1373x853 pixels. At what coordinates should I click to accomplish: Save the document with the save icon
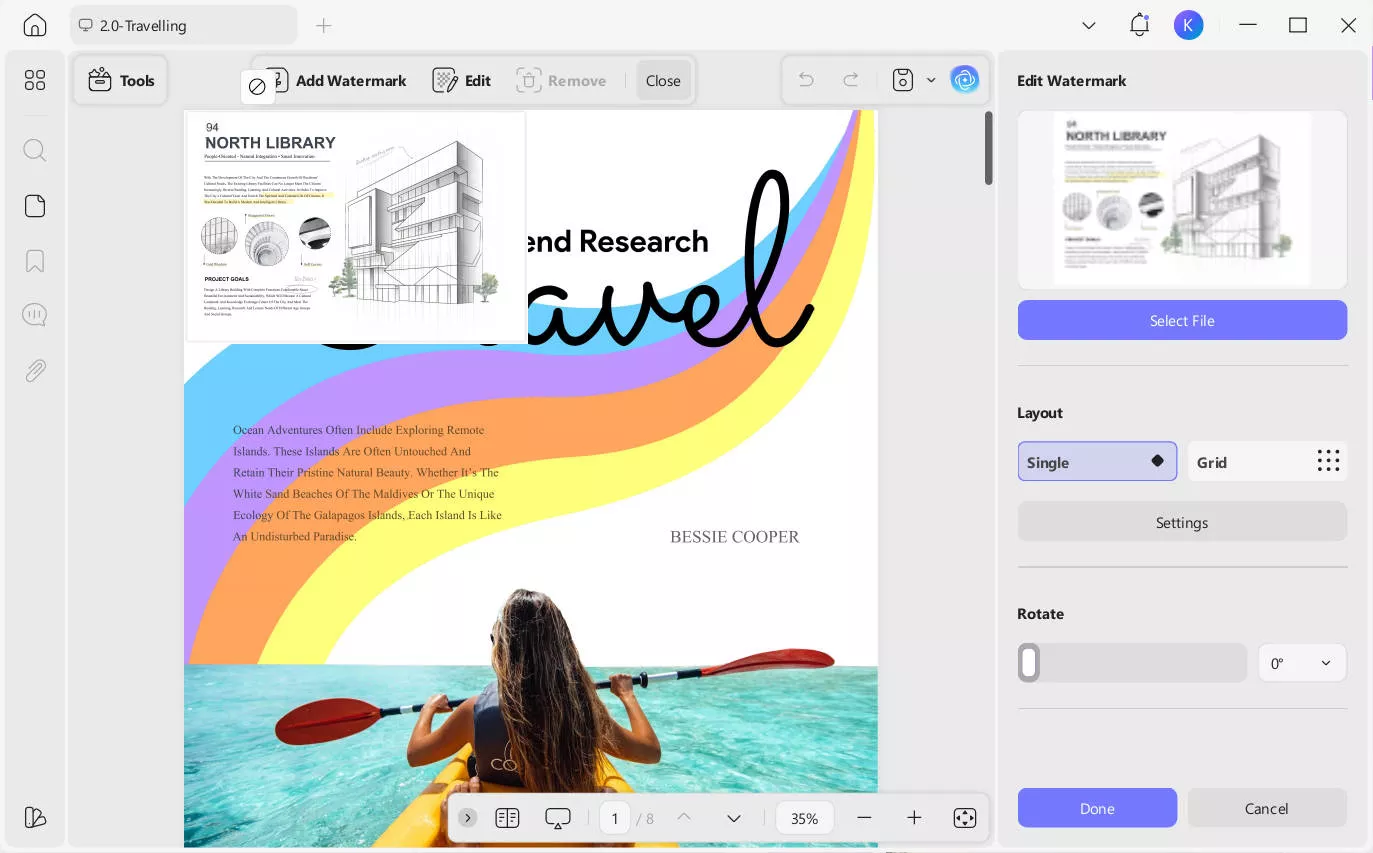click(902, 79)
